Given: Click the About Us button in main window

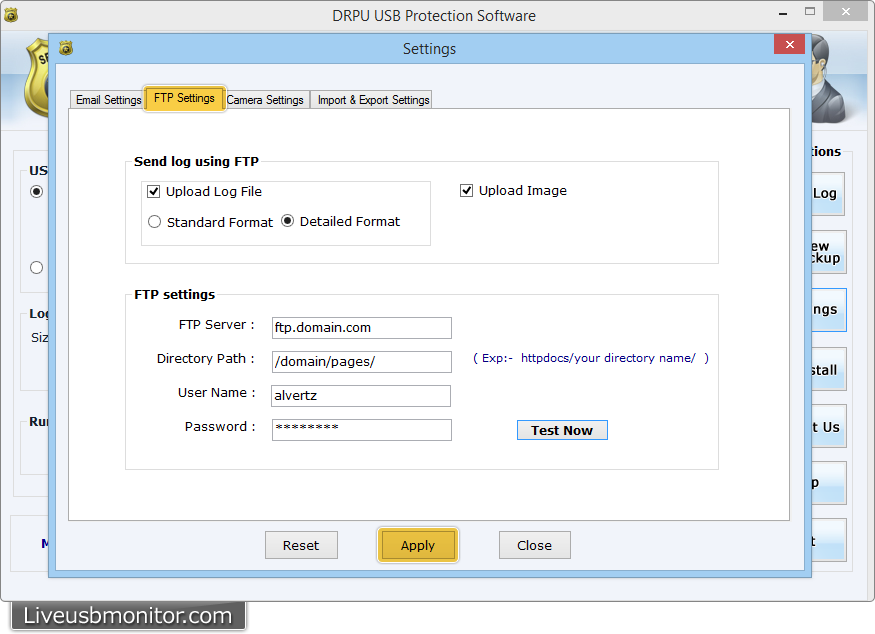Looking at the screenshot, I should [x=829, y=426].
